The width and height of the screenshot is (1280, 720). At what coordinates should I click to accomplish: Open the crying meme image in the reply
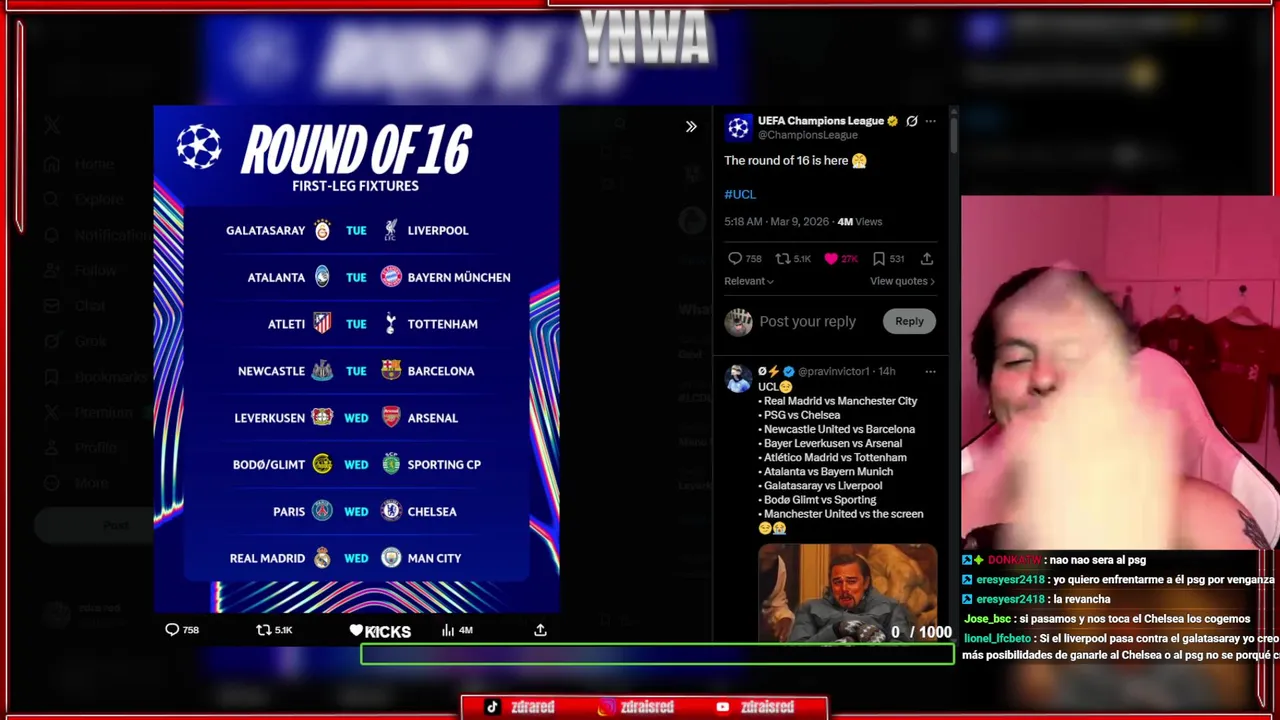point(847,593)
